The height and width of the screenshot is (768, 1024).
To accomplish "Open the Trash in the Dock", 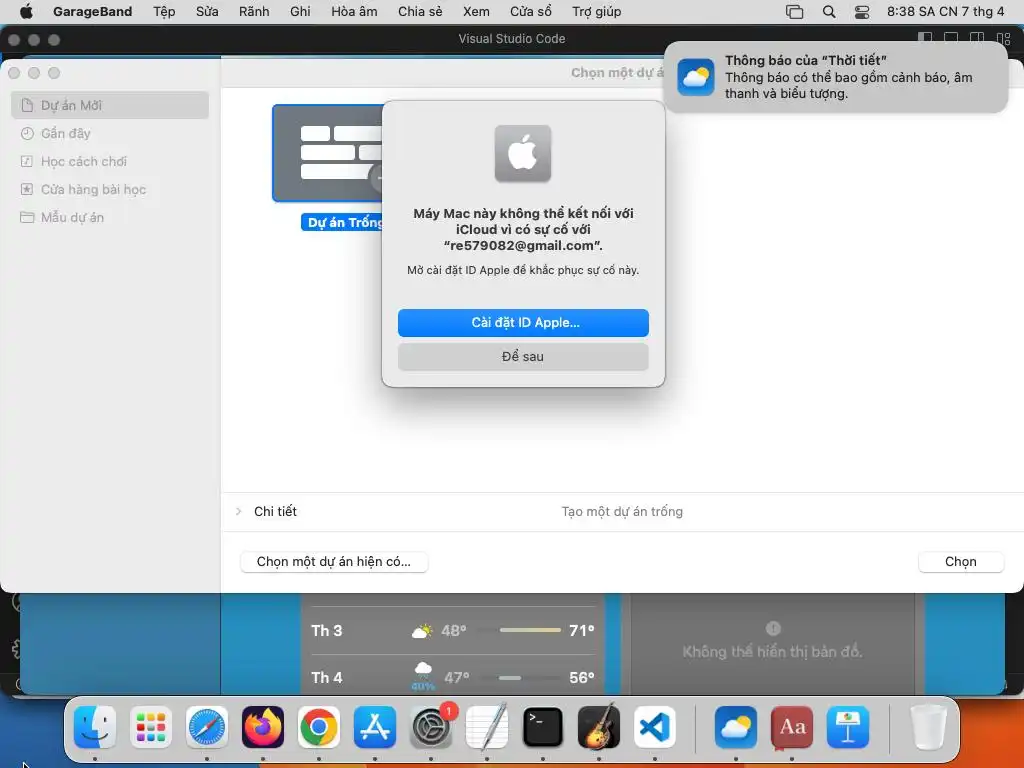I will [x=928, y=727].
